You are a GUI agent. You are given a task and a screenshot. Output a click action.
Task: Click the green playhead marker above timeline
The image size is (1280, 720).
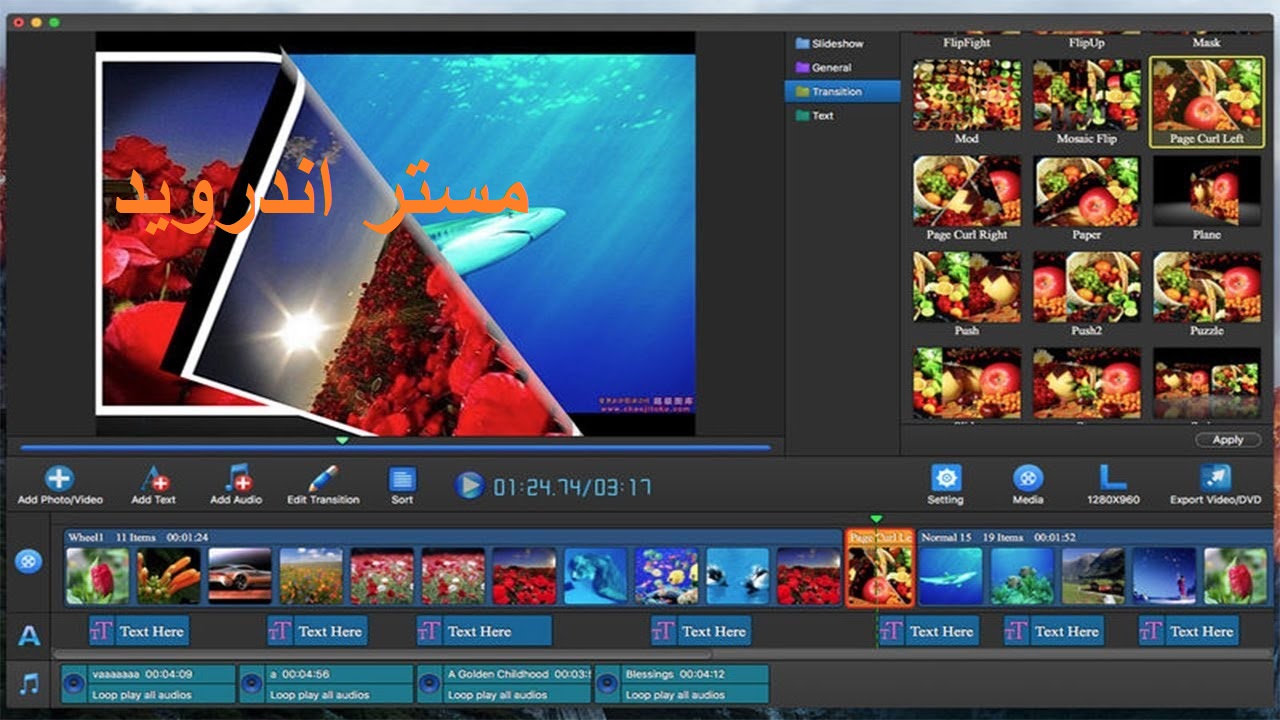pos(876,519)
